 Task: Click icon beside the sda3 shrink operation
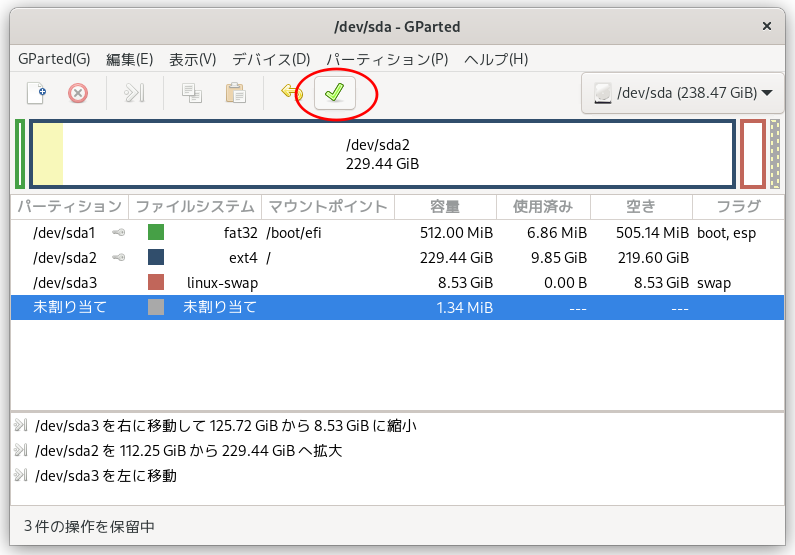click(x=21, y=425)
